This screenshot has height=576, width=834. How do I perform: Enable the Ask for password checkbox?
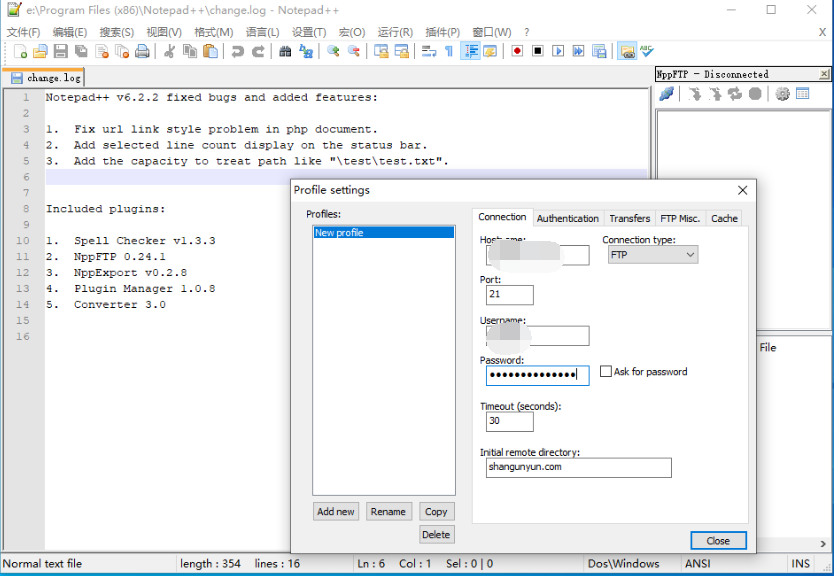pos(606,372)
